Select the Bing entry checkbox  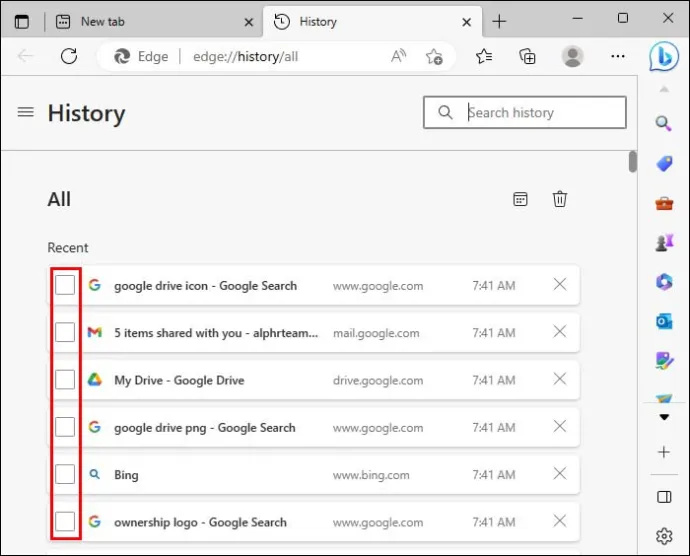point(65,474)
